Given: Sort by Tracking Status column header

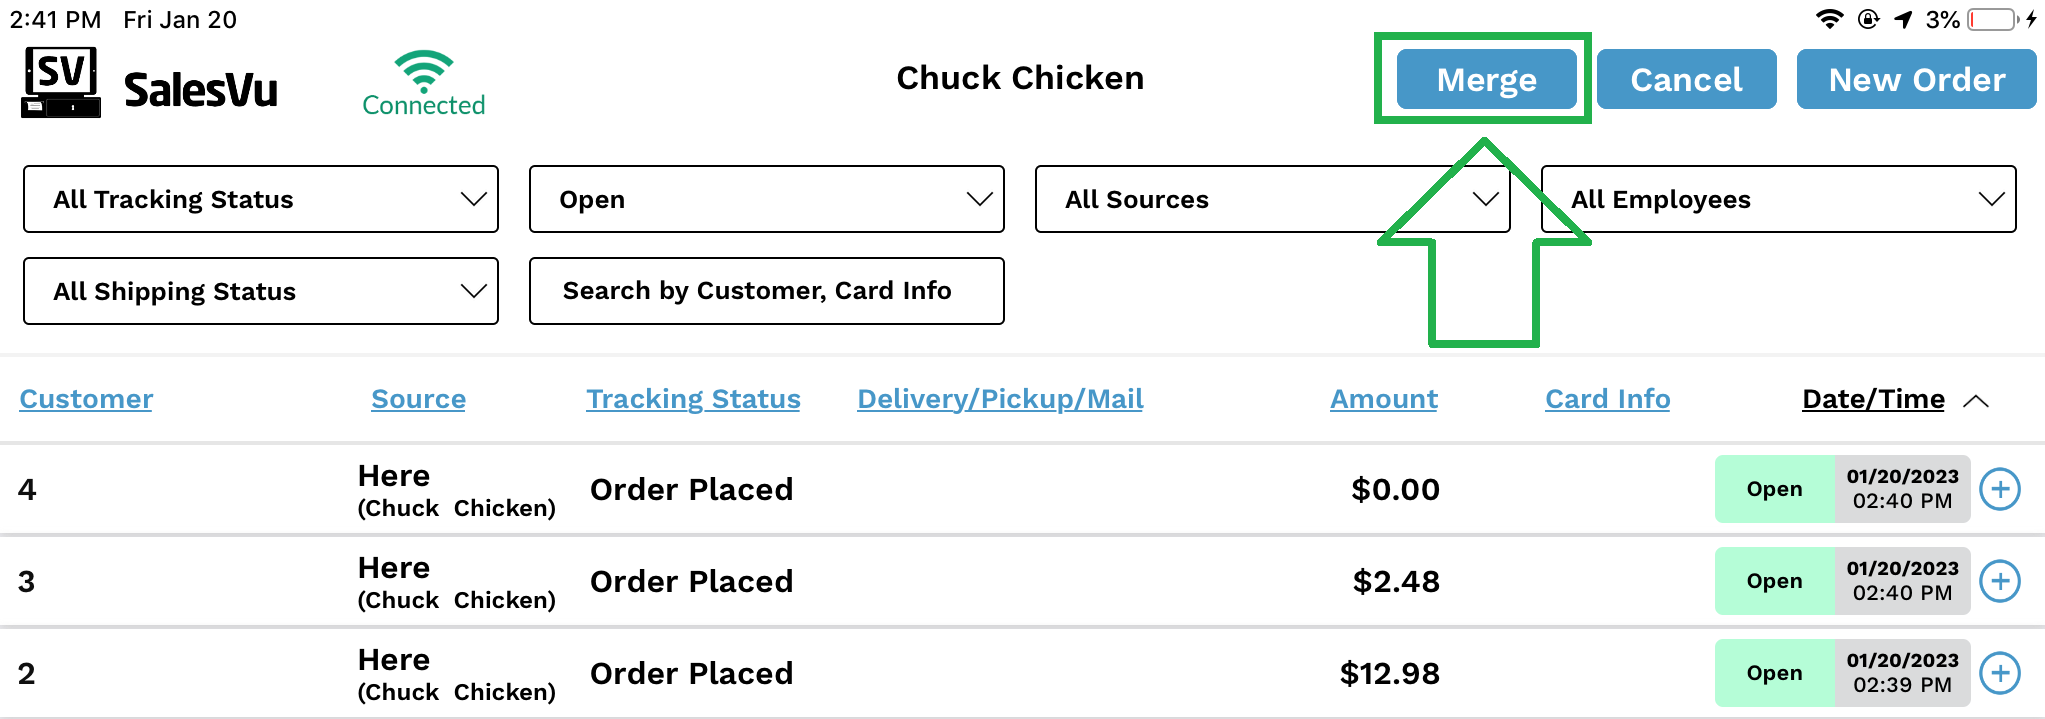Looking at the screenshot, I should 693,399.
